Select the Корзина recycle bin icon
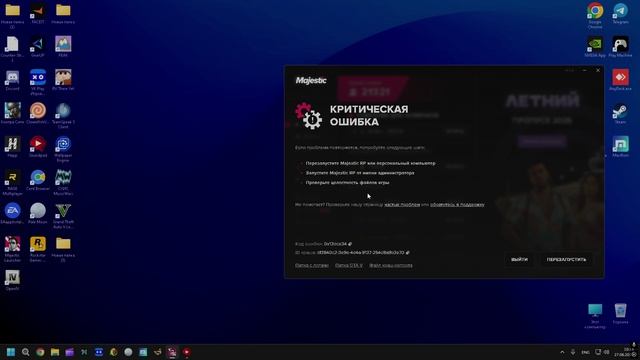 pyautogui.click(x=620, y=313)
